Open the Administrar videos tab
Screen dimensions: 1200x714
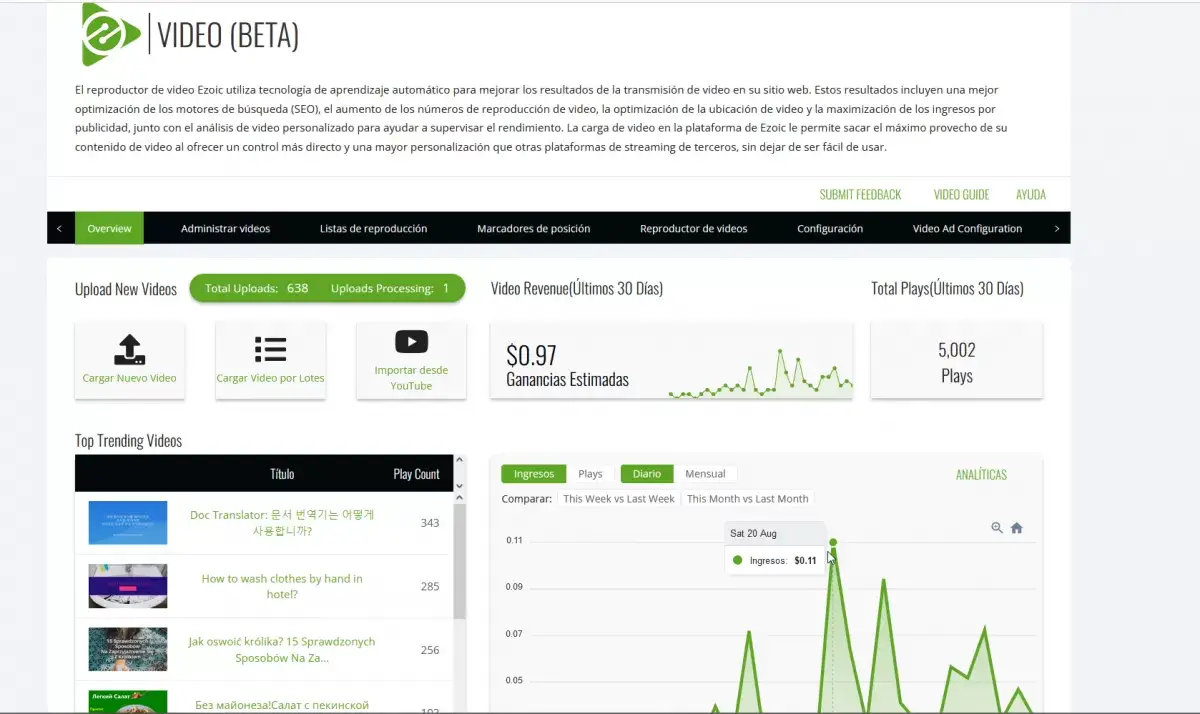(x=225, y=229)
